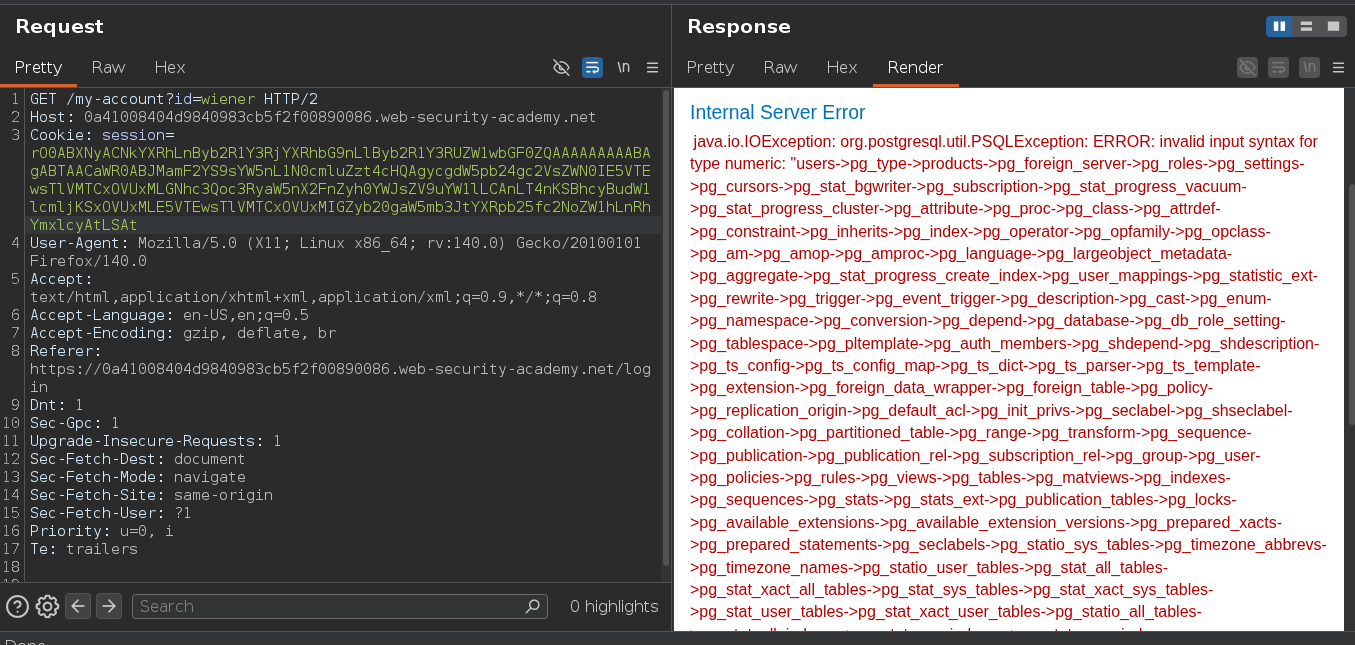Click Sec-Fetch-Site: same-origin line

[151, 495]
